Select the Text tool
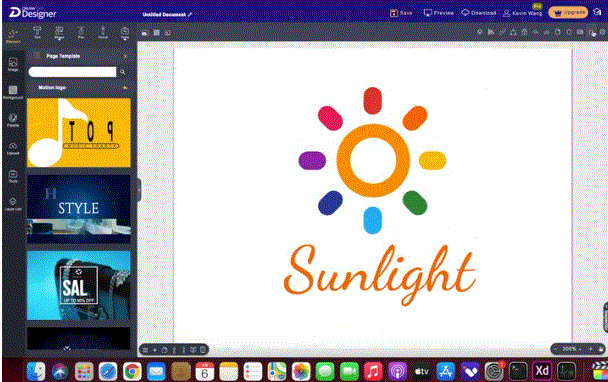 (x=37, y=33)
